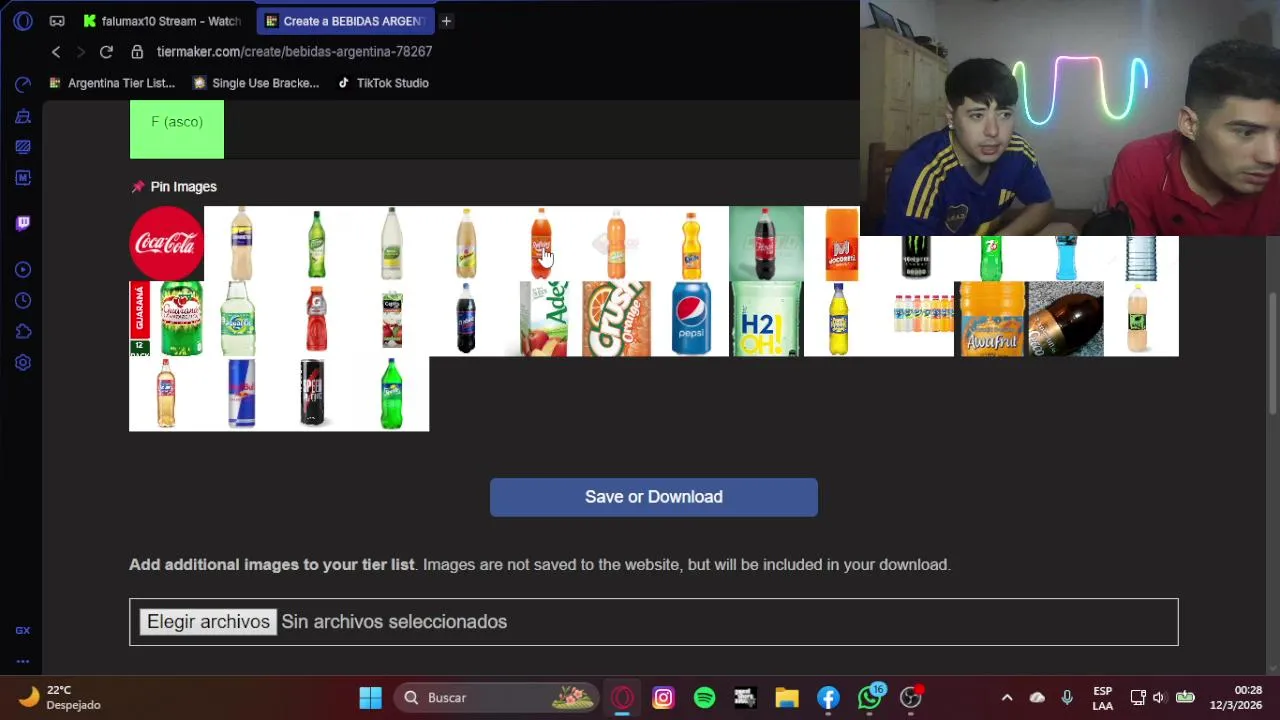
Task: Select the H2OH! image
Action: click(766, 318)
